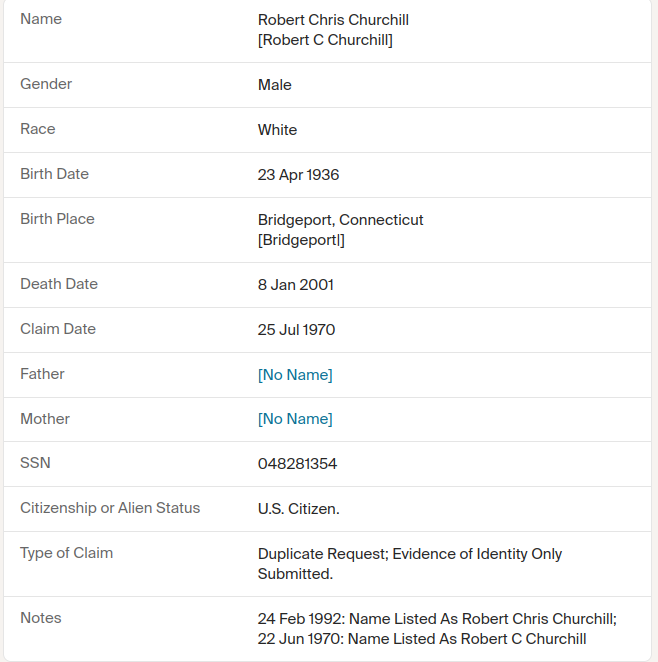Viewport: 658px width, 662px height.
Task: Click the SSN number 048281354
Action: pyautogui.click(x=297, y=464)
